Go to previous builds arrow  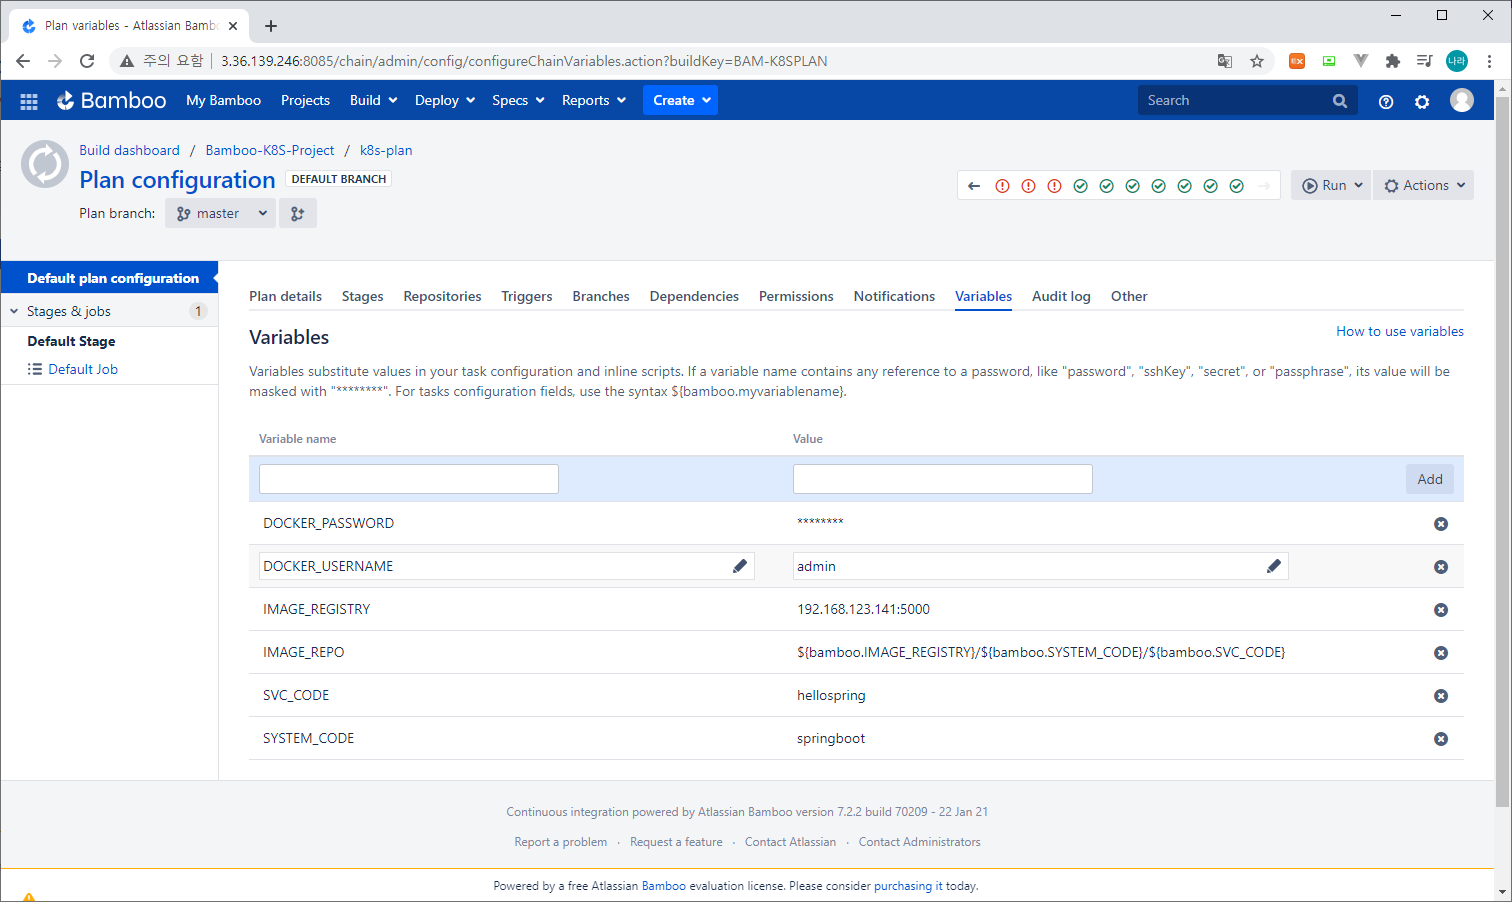974,186
